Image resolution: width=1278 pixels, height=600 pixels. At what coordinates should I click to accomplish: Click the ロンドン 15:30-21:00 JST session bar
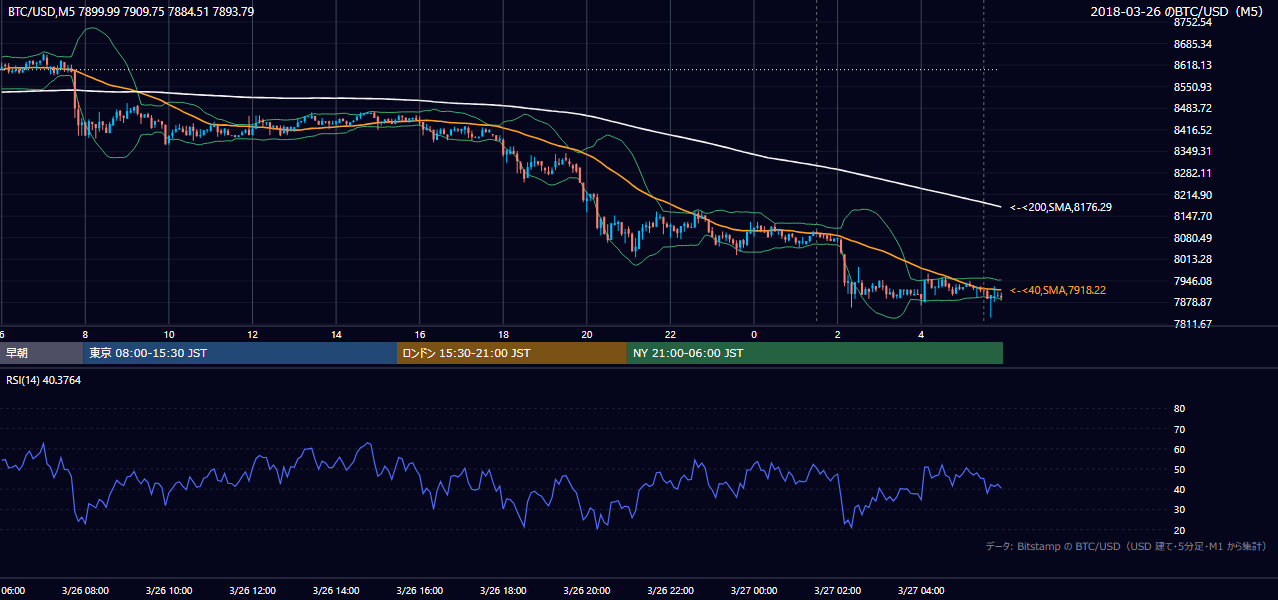512,353
